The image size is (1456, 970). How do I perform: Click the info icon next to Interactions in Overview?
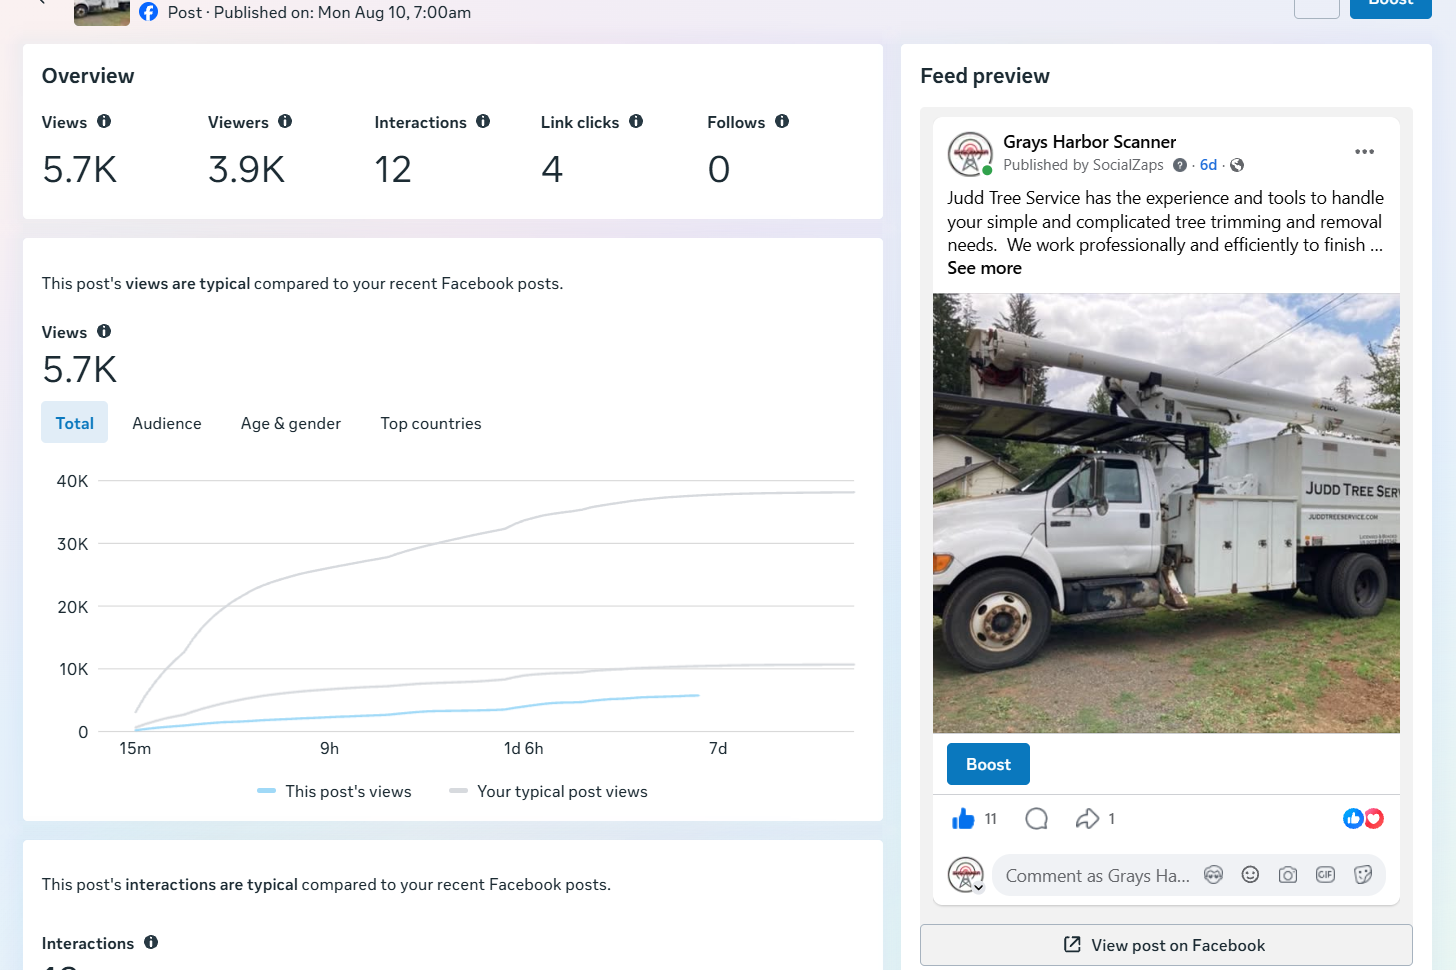[483, 122]
